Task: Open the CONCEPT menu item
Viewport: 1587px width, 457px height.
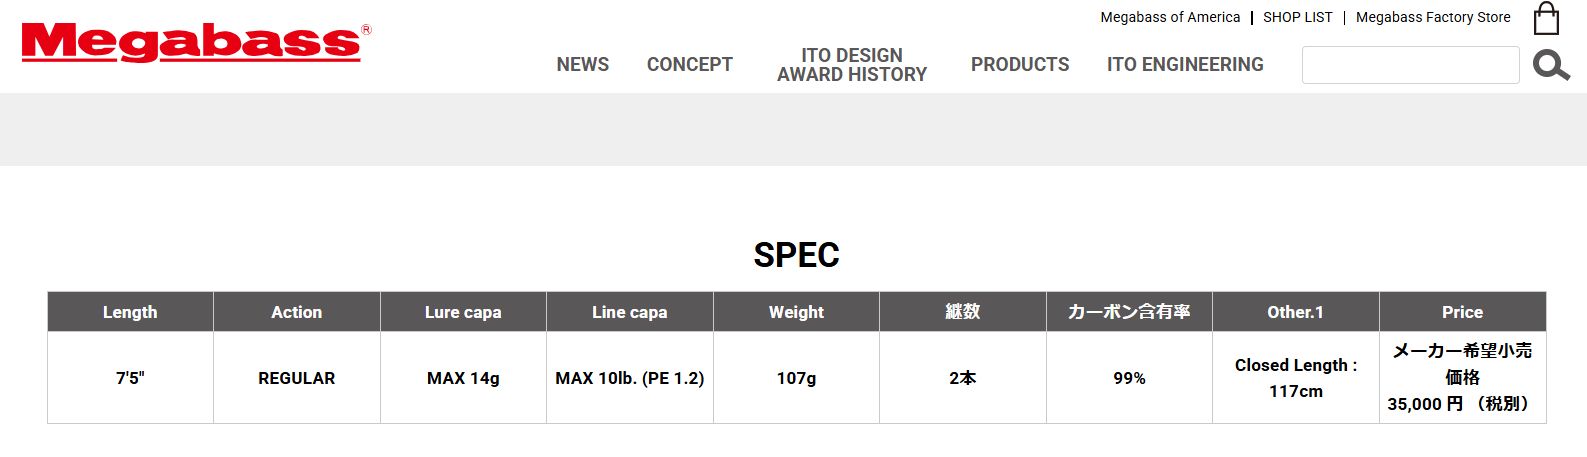Action: tap(690, 64)
